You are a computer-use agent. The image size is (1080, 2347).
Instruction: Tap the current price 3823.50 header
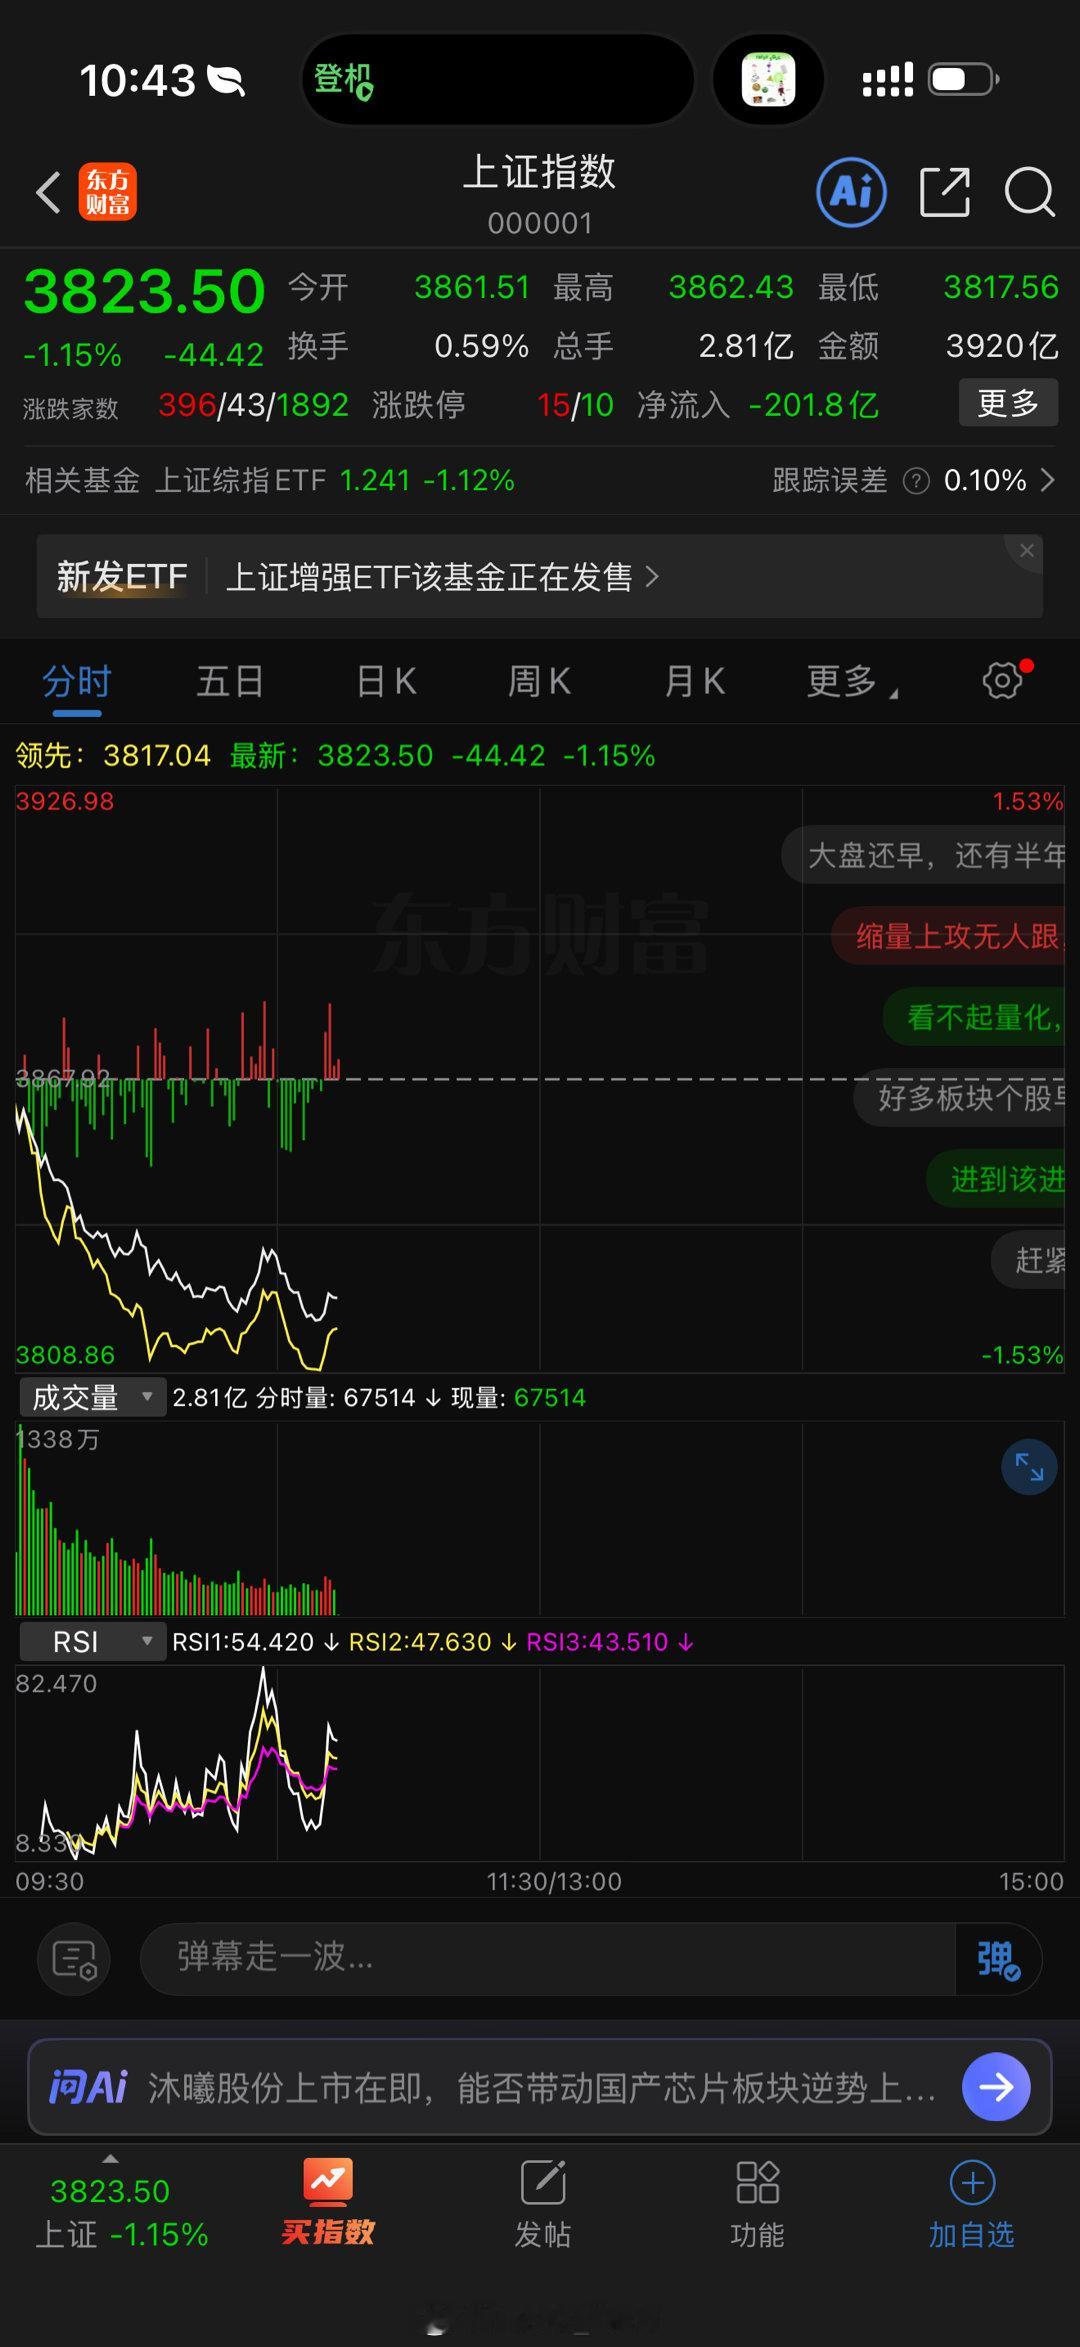click(144, 292)
